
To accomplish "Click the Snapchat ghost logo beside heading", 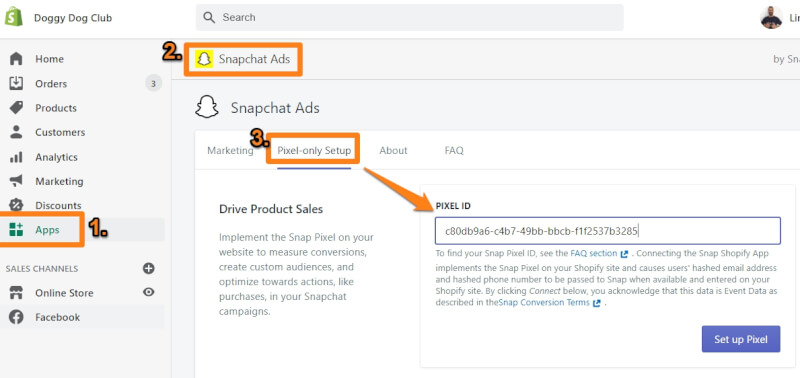I will [x=207, y=107].
